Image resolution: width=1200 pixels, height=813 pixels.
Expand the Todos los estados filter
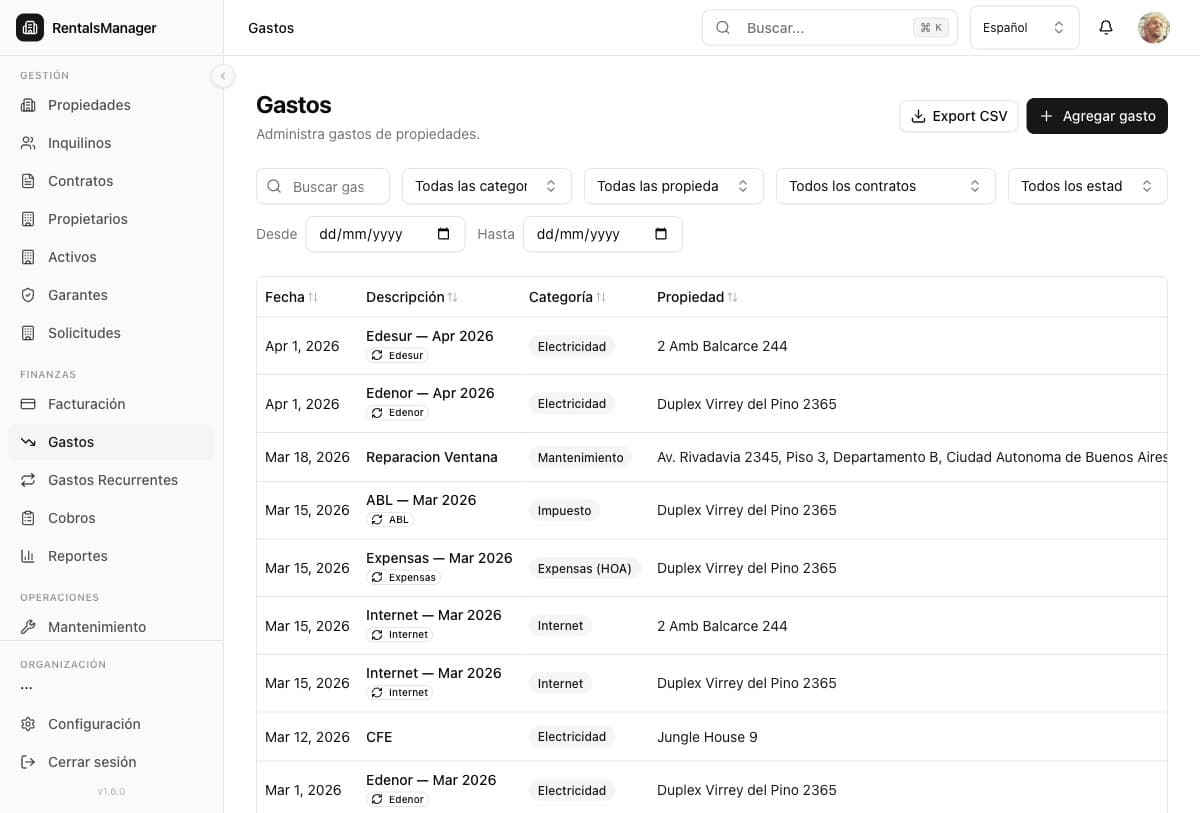coord(1087,186)
